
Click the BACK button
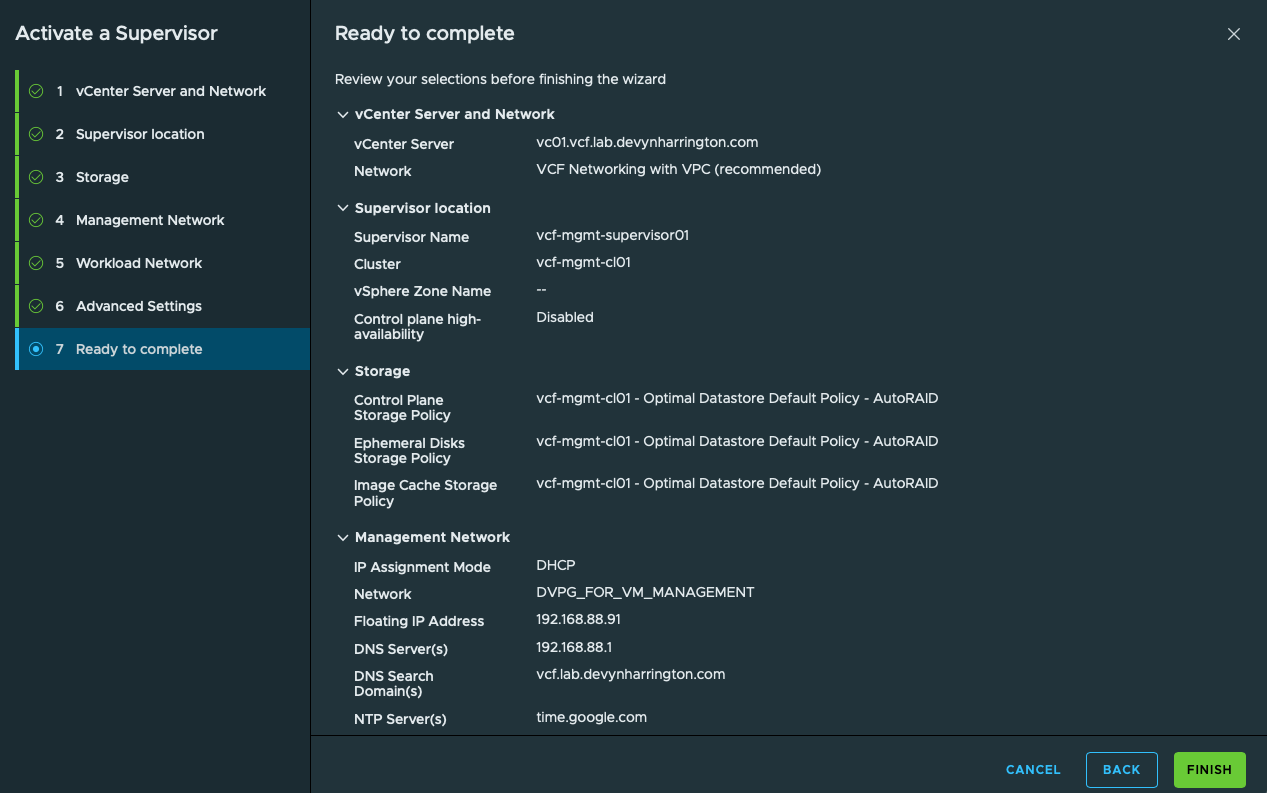point(1121,770)
